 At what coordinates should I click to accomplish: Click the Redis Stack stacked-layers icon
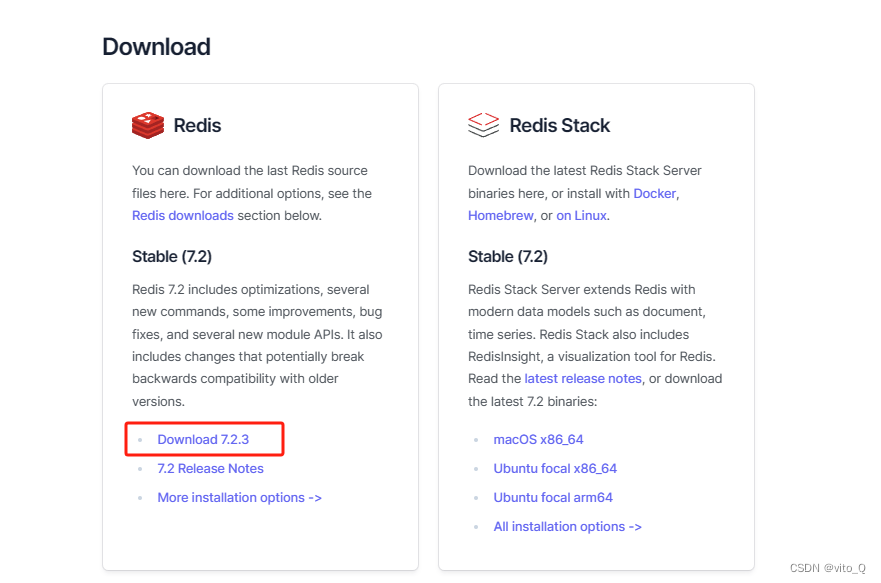(483, 125)
